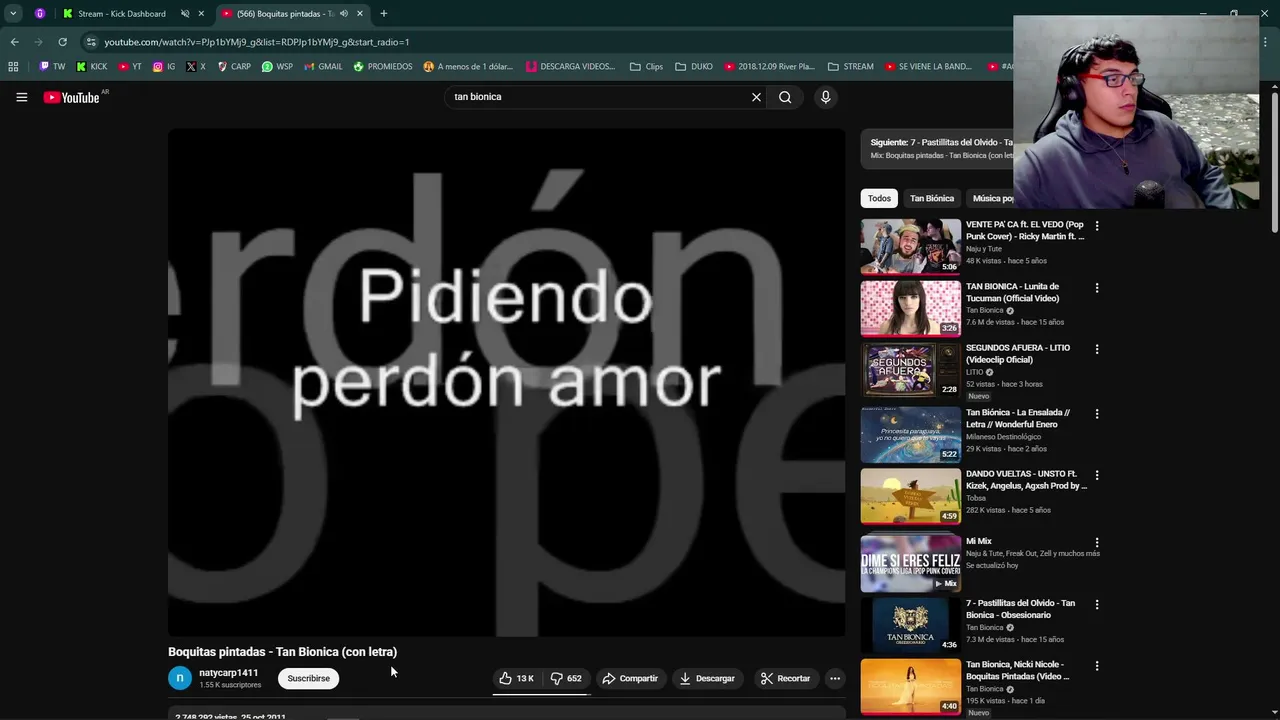Click TAN BIONICA - Lunita de Tucuman title

point(1013,292)
